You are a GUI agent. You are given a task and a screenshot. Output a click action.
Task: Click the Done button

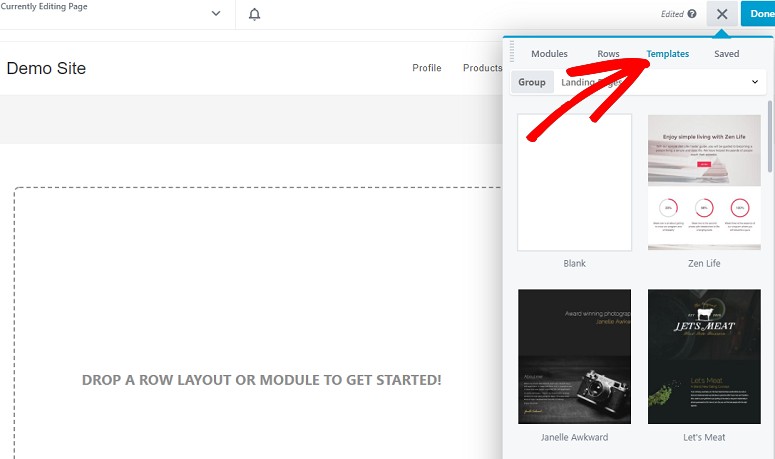click(x=758, y=14)
